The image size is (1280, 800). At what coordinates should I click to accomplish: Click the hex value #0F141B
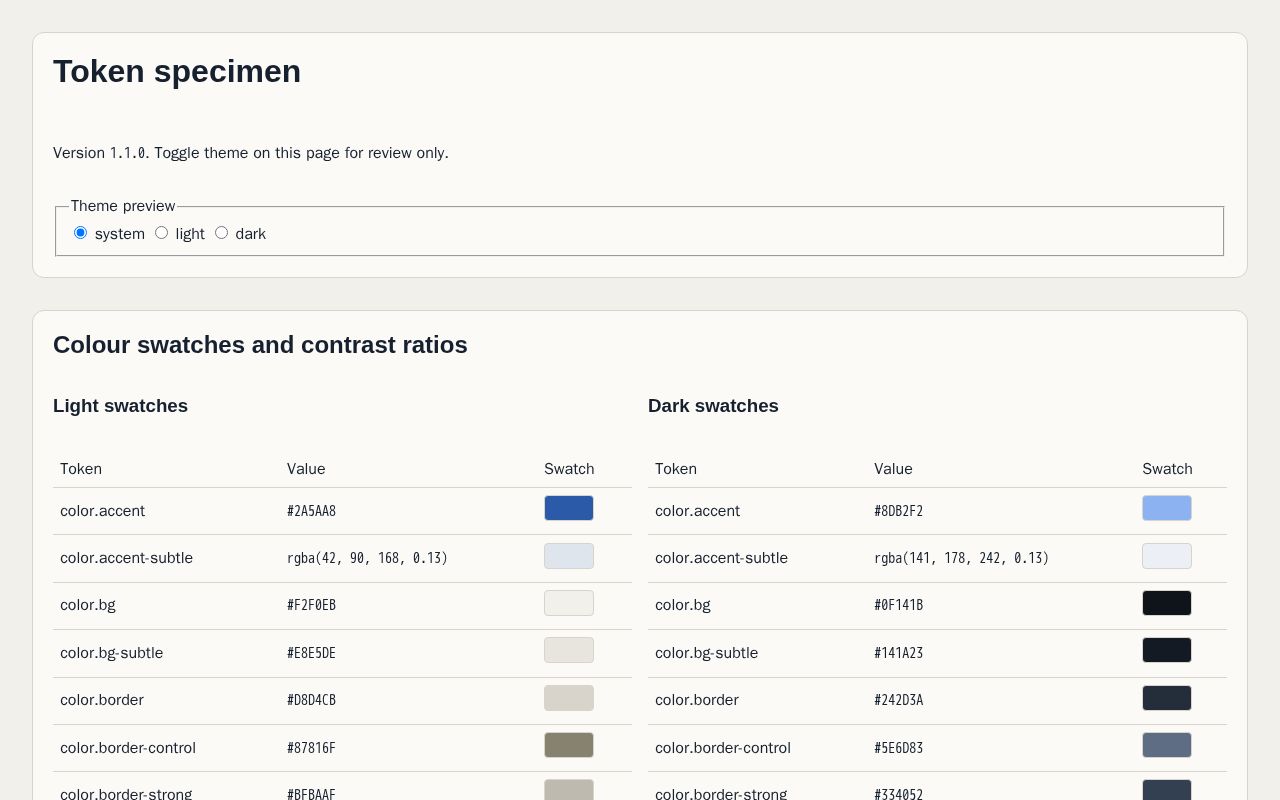click(898, 605)
